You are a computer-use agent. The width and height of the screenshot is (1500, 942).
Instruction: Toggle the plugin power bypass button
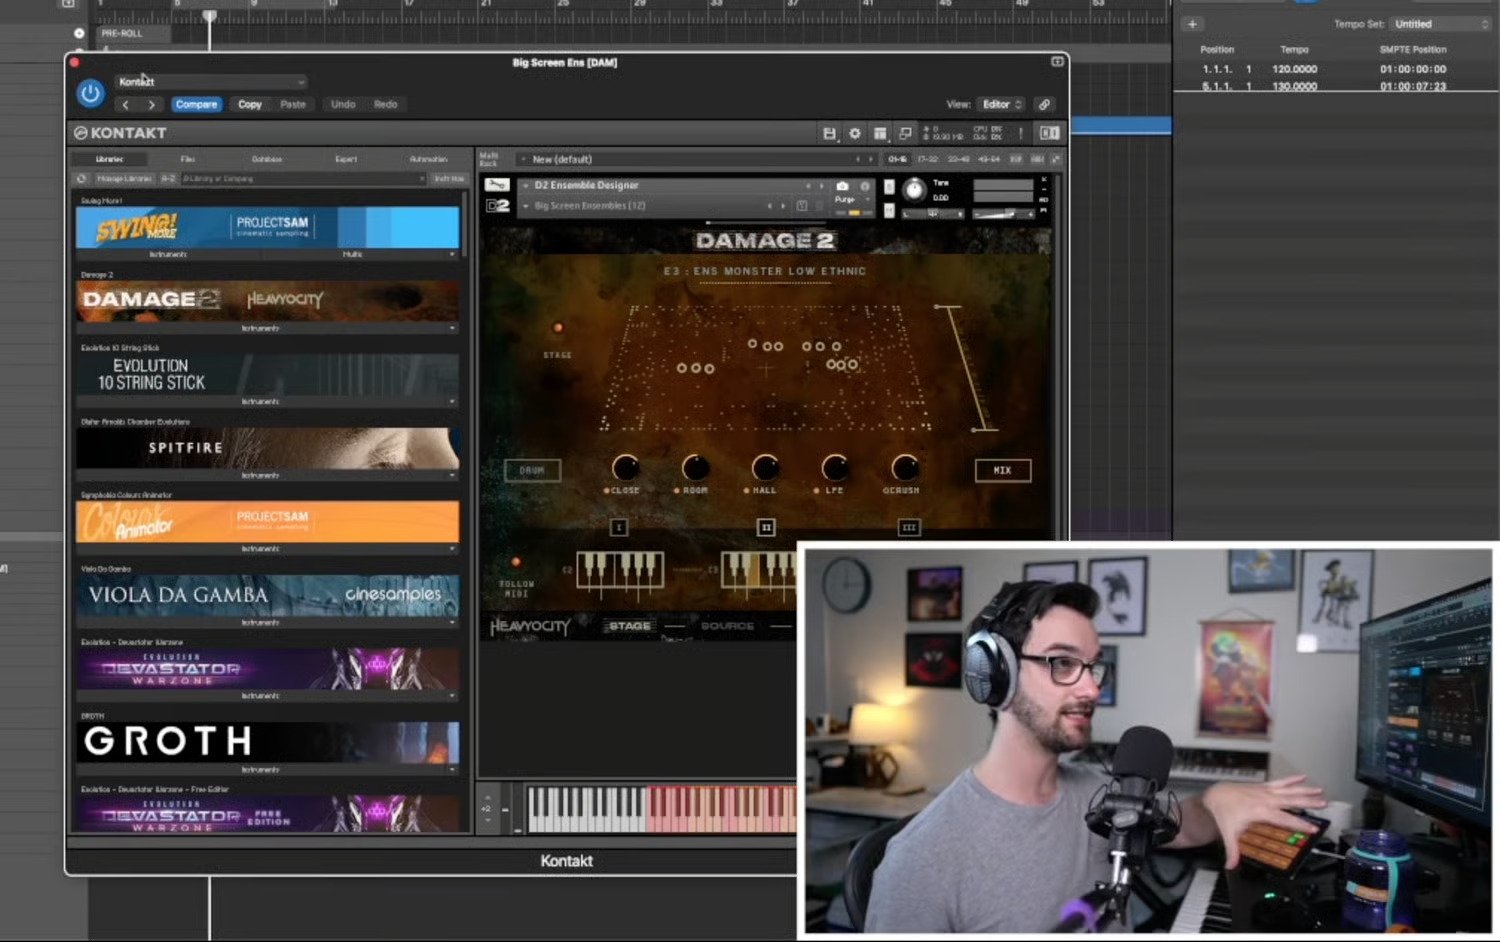pos(90,93)
